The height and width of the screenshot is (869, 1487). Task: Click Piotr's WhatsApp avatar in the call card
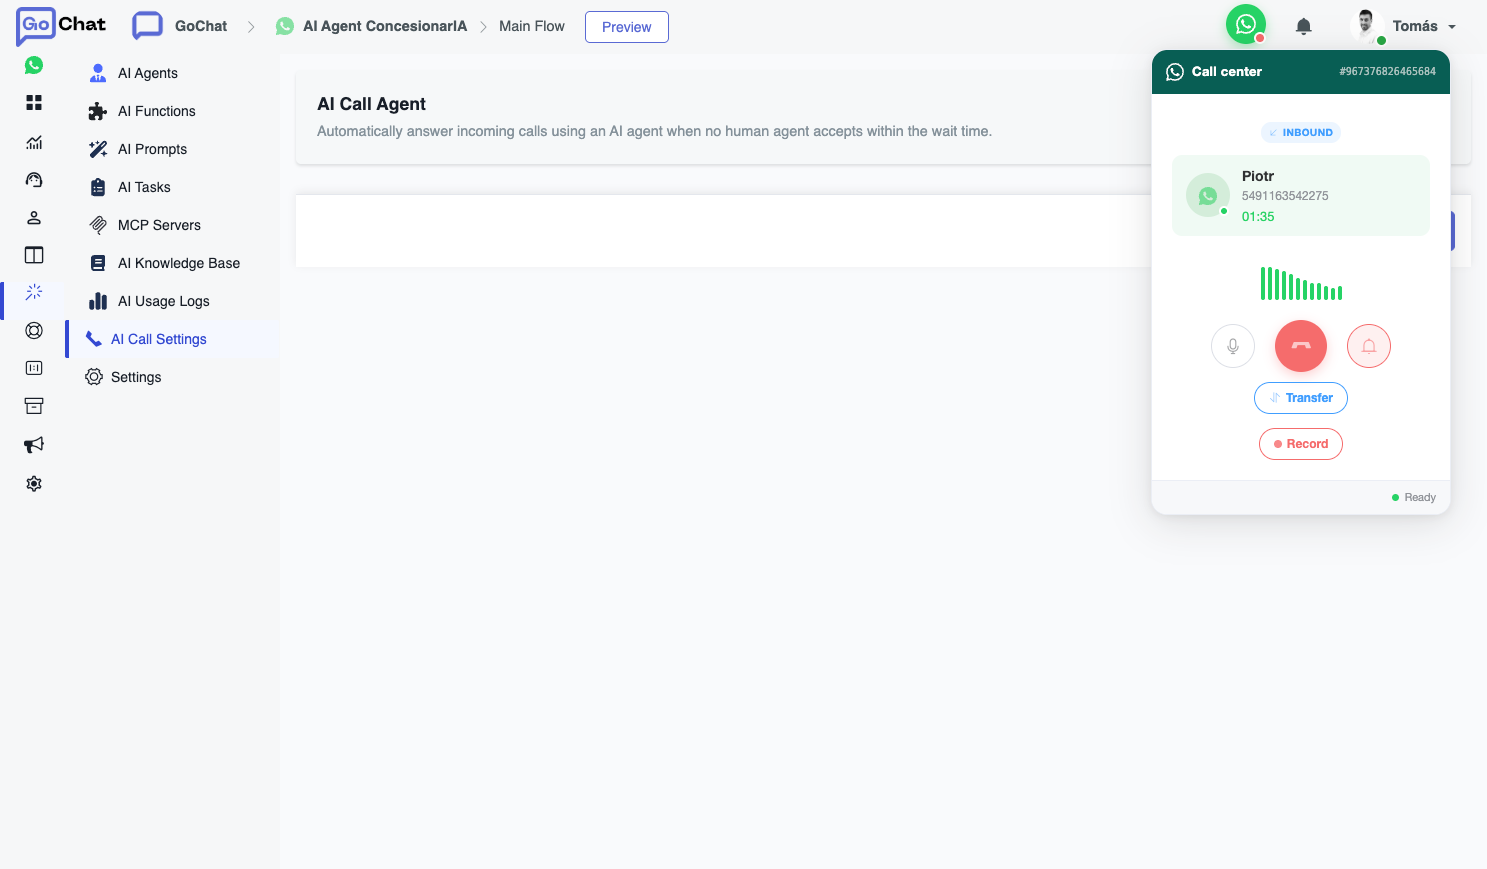click(x=1208, y=196)
